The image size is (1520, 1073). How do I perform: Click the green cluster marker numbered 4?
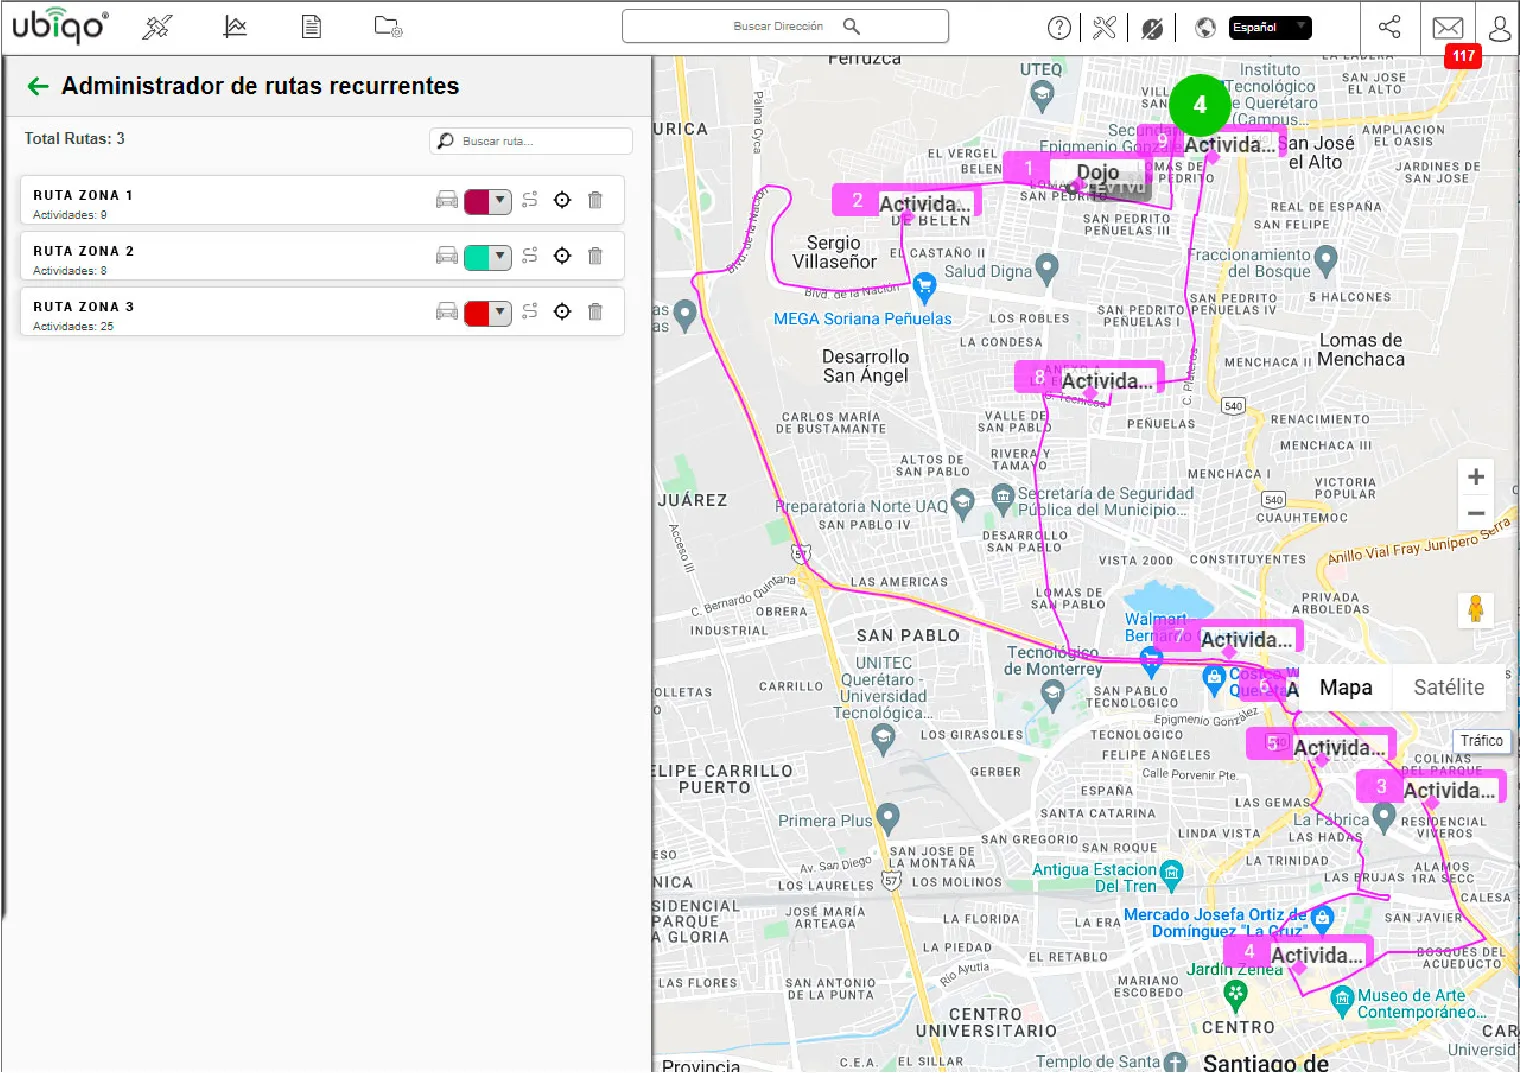click(x=1200, y=105)
